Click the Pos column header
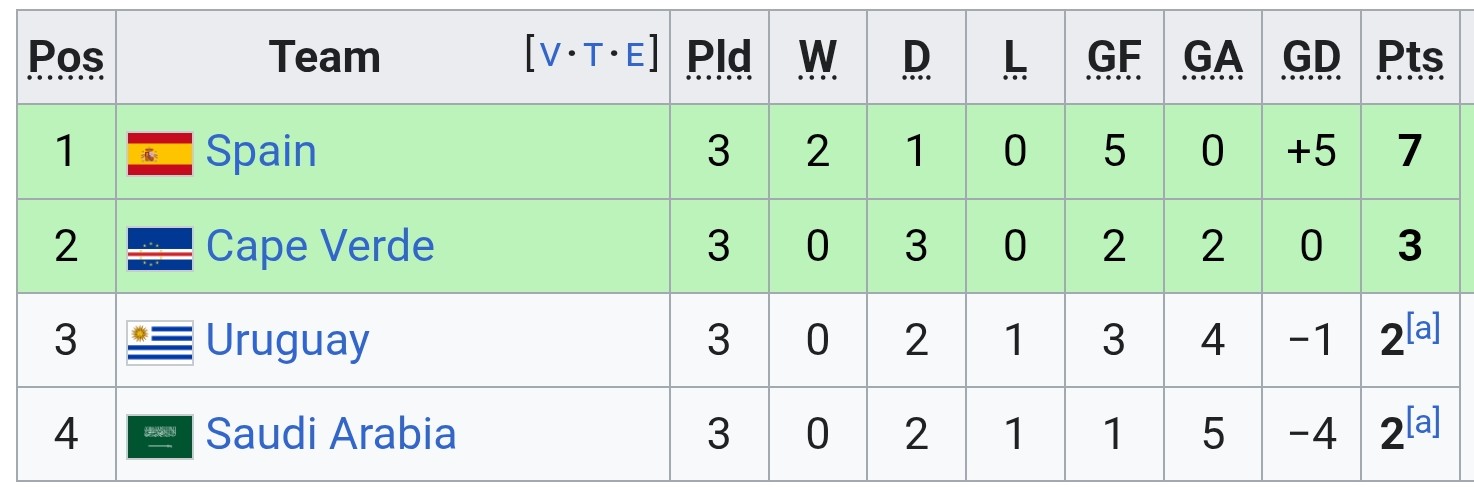 (x=66, y=58)
